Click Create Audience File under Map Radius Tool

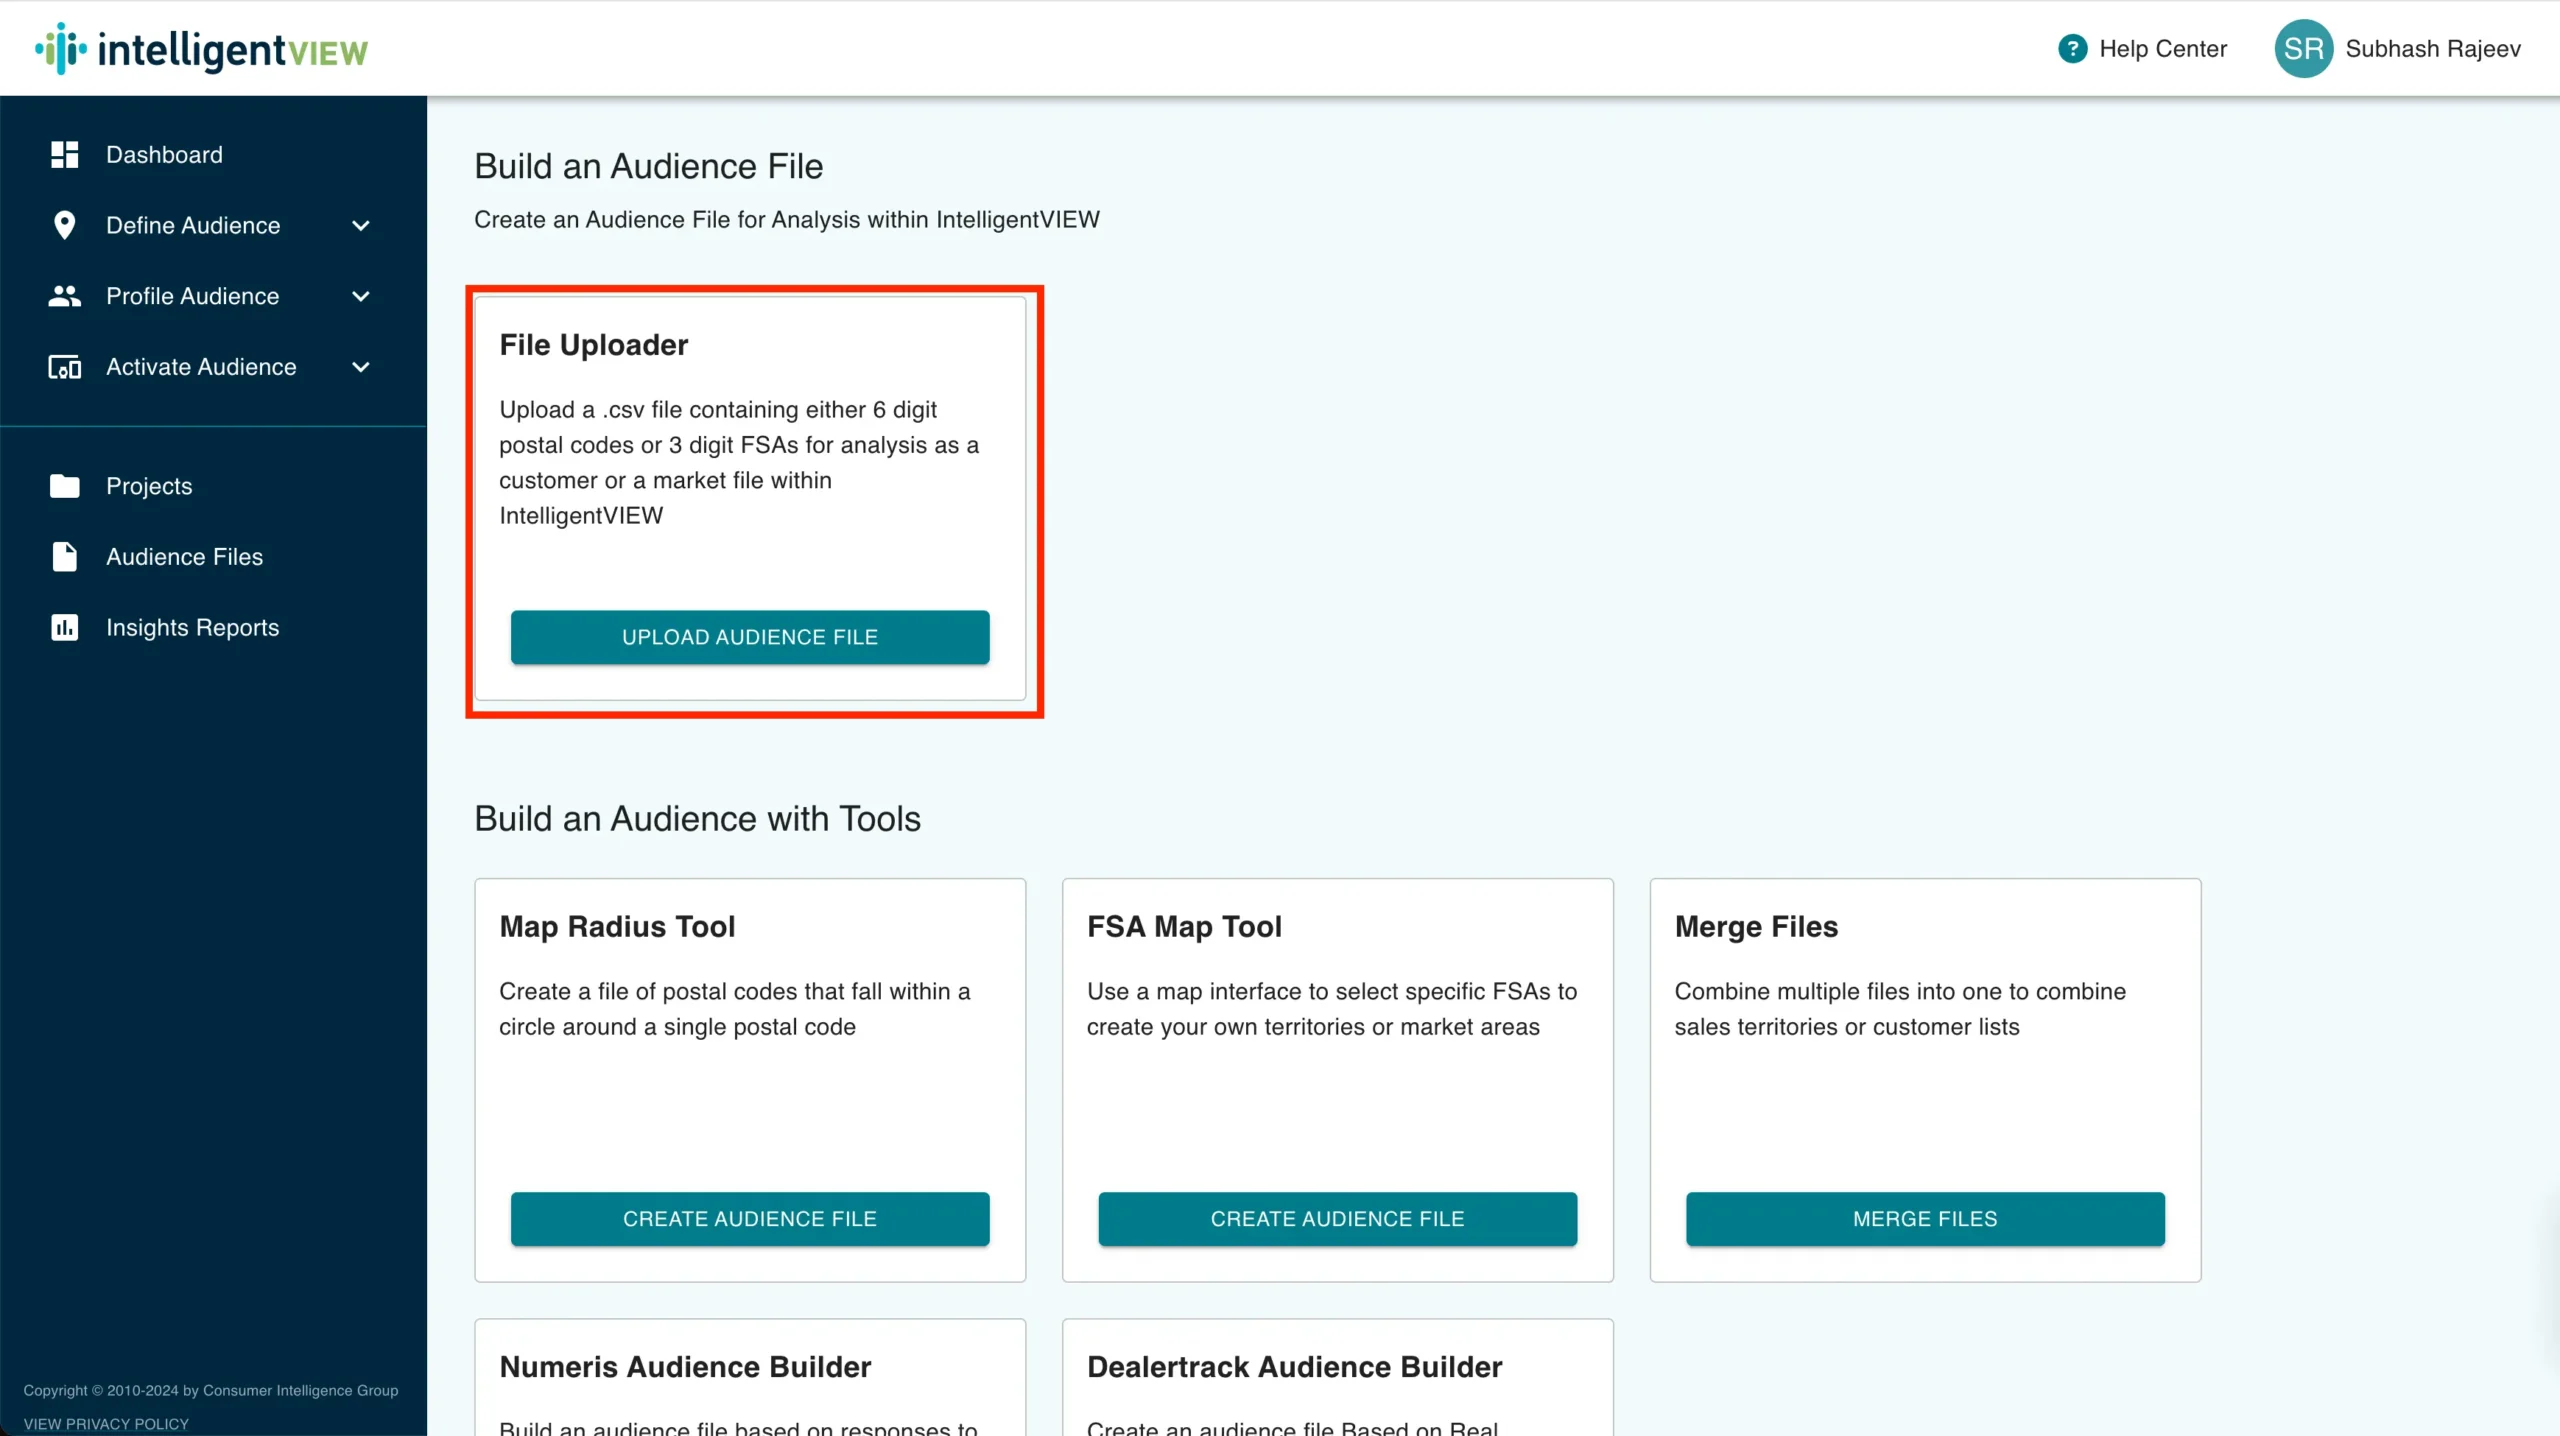(750, 1219)
